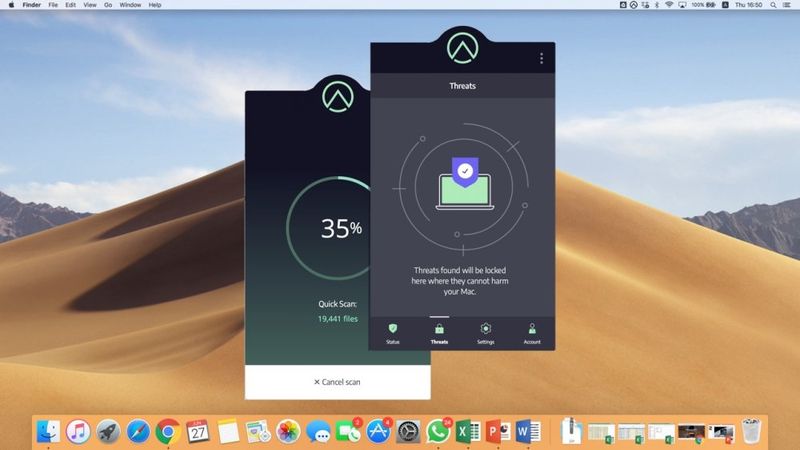800x450 pixels.
Task: Open the Edit menu
Action: click(x=70, y=5)
